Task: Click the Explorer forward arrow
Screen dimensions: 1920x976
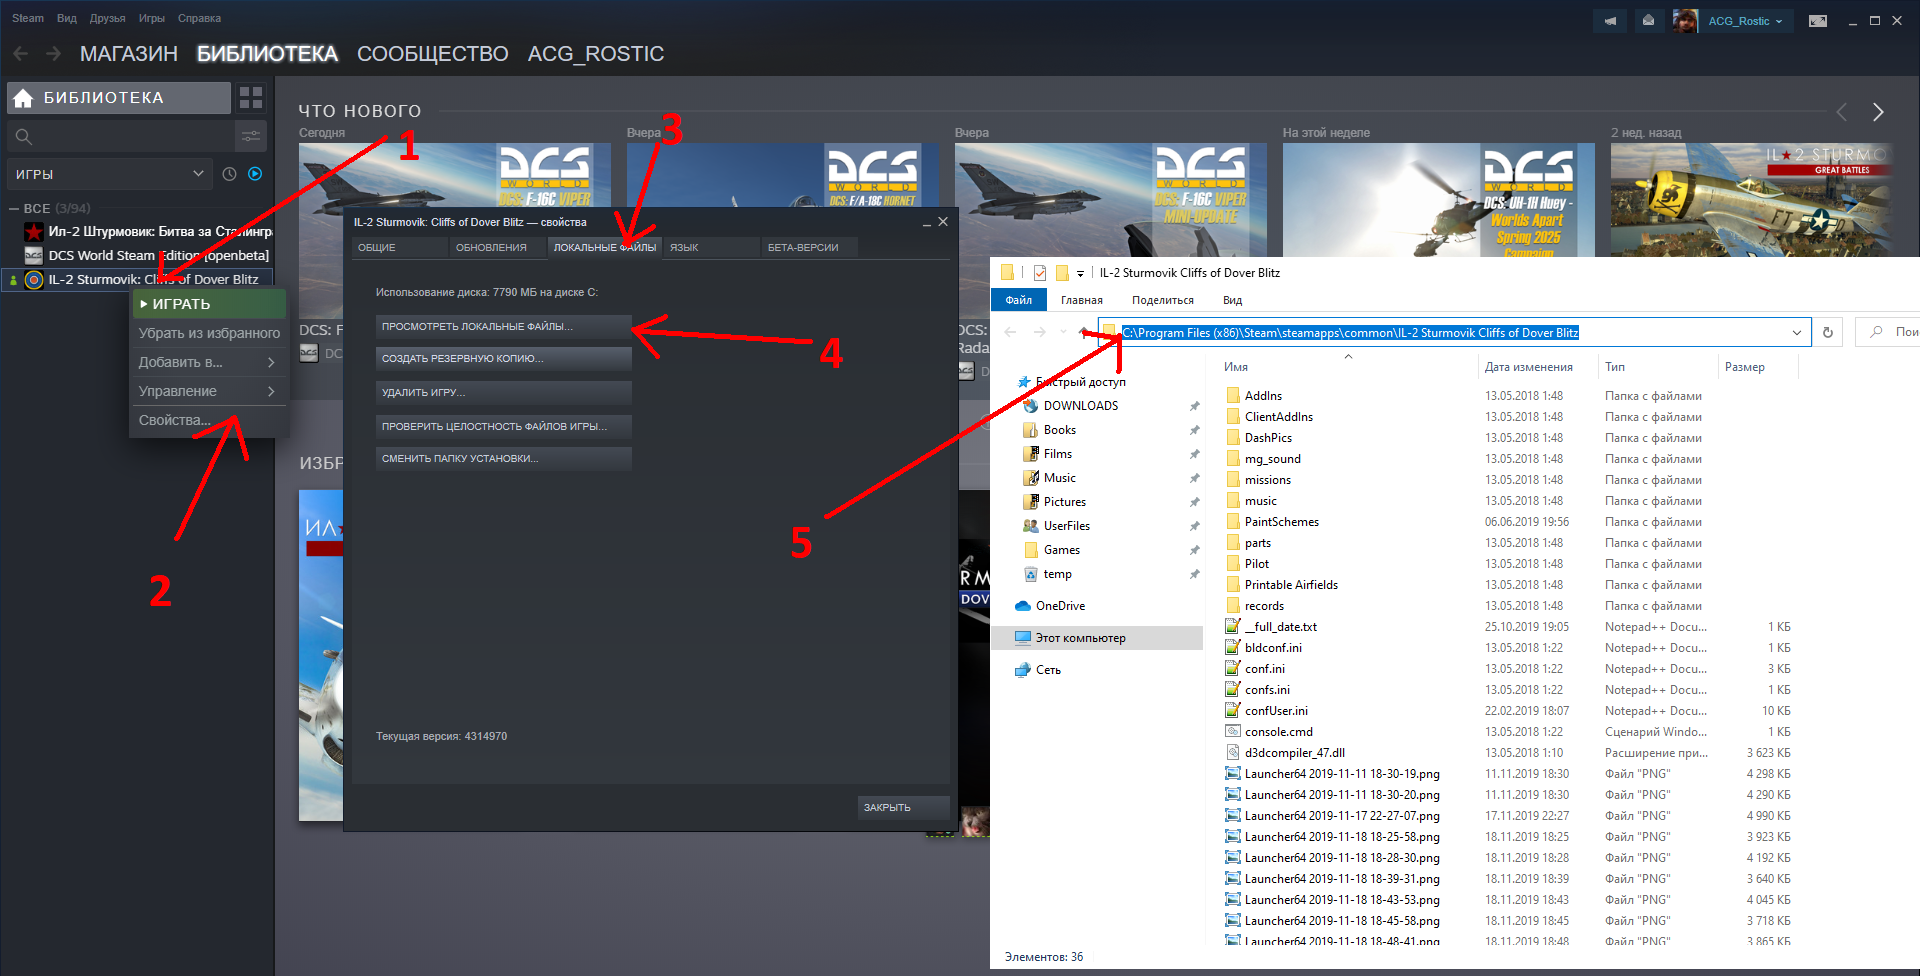Action: click(x=1040, y=332)
